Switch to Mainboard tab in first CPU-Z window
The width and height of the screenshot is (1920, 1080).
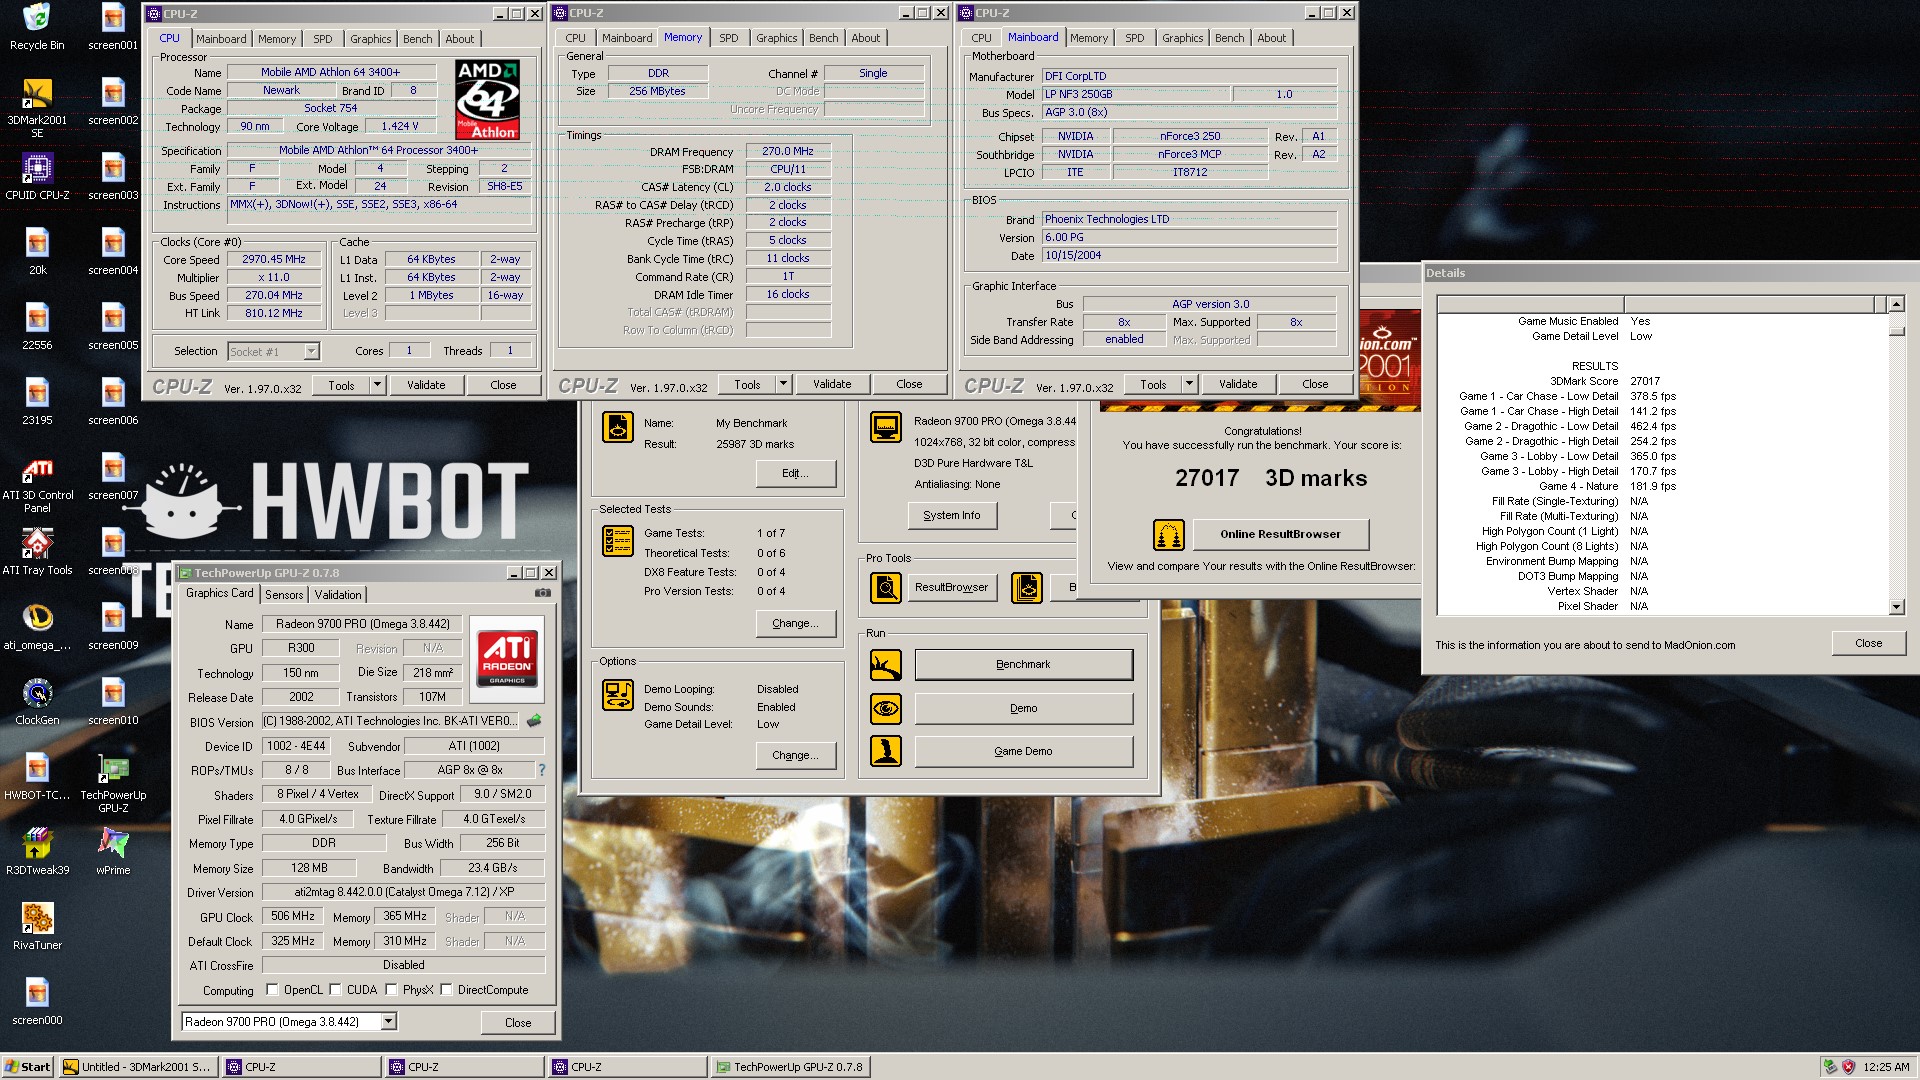point(221,39)
